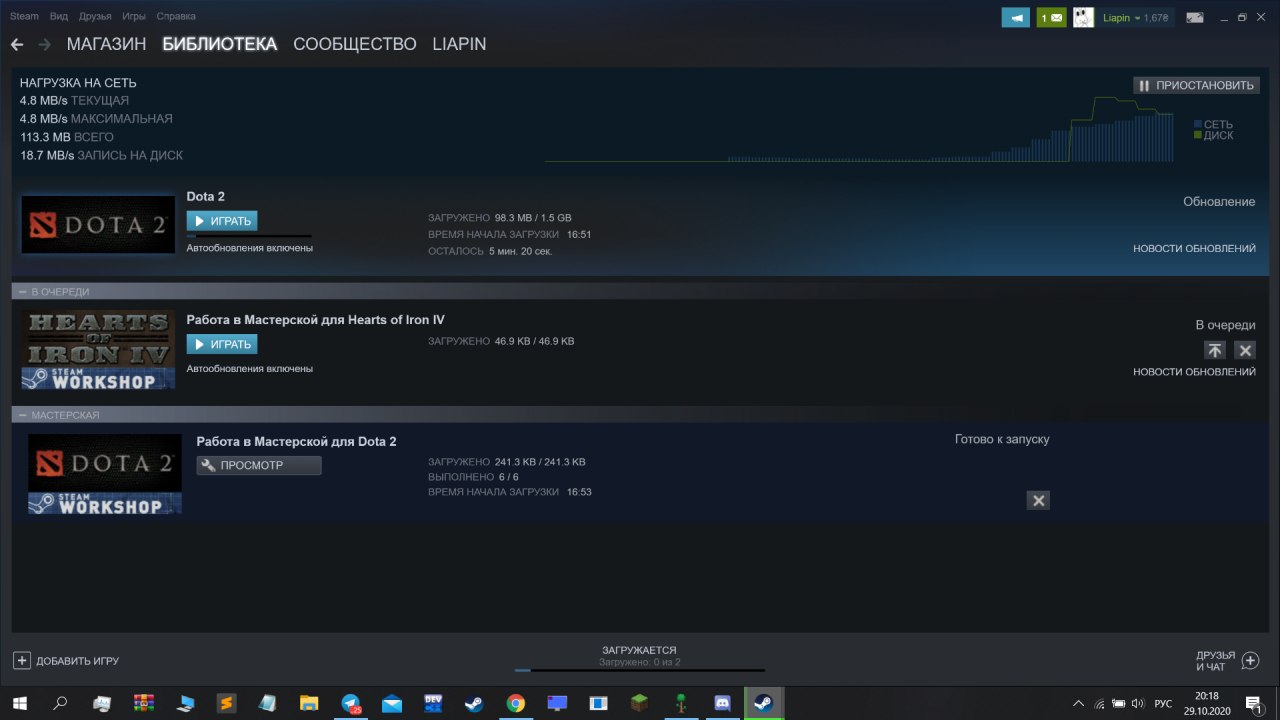Screen dimensions: 1280x720
Task: Click the Готово к запуску status text
Action: (x=1002, y=439)
